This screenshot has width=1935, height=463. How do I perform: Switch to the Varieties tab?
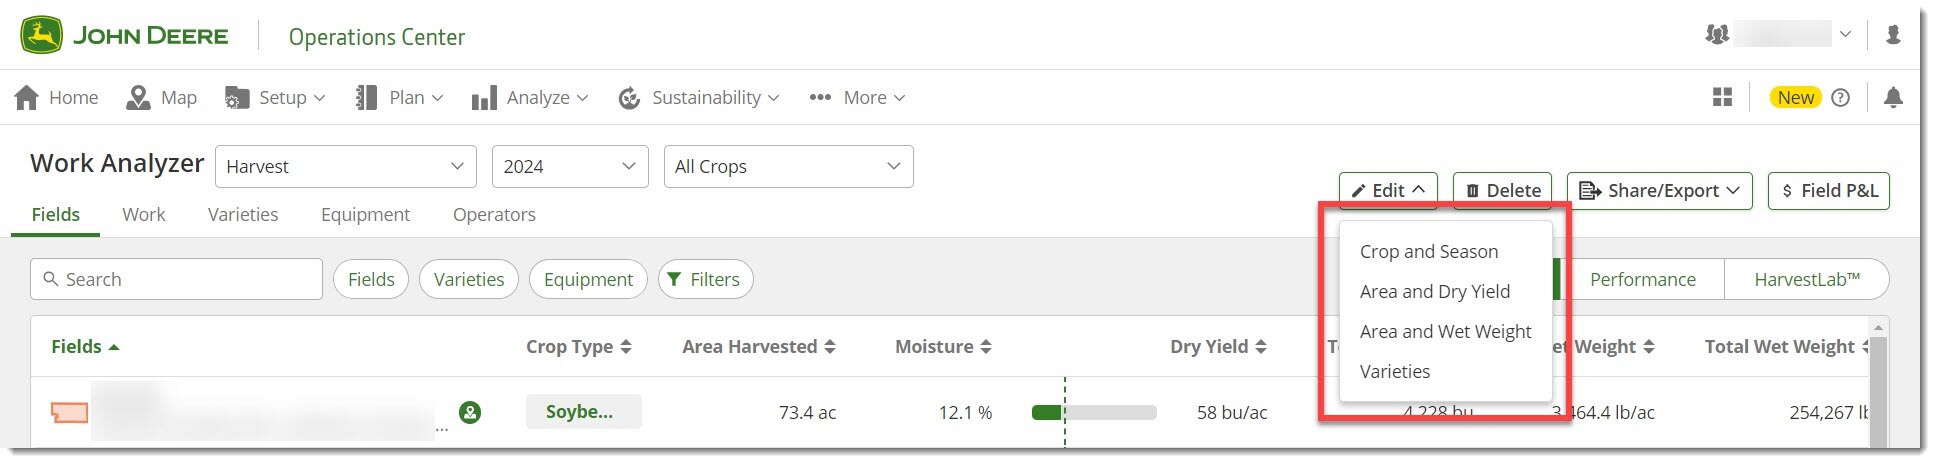pos(243,214)
